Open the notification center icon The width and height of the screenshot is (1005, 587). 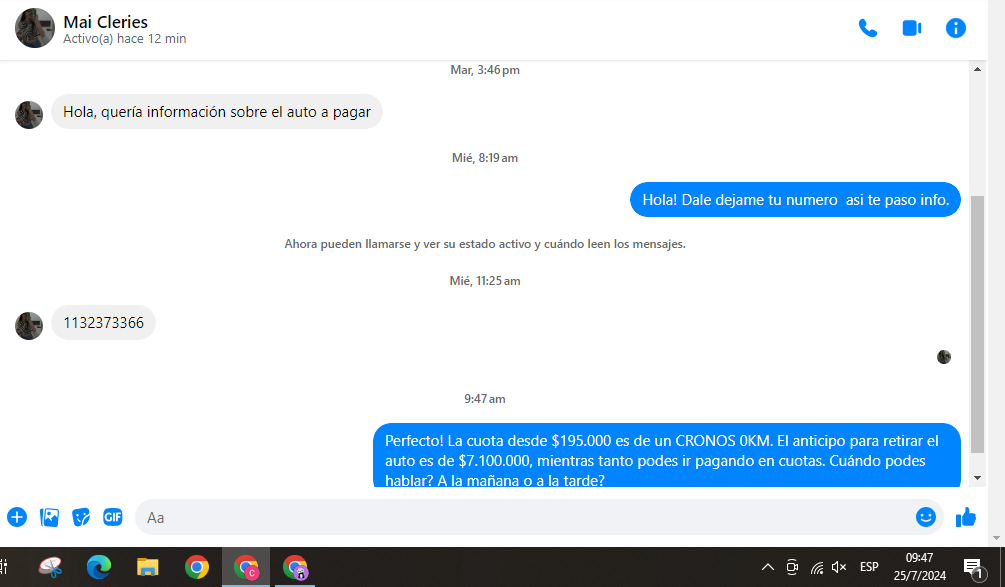point(975,568)
